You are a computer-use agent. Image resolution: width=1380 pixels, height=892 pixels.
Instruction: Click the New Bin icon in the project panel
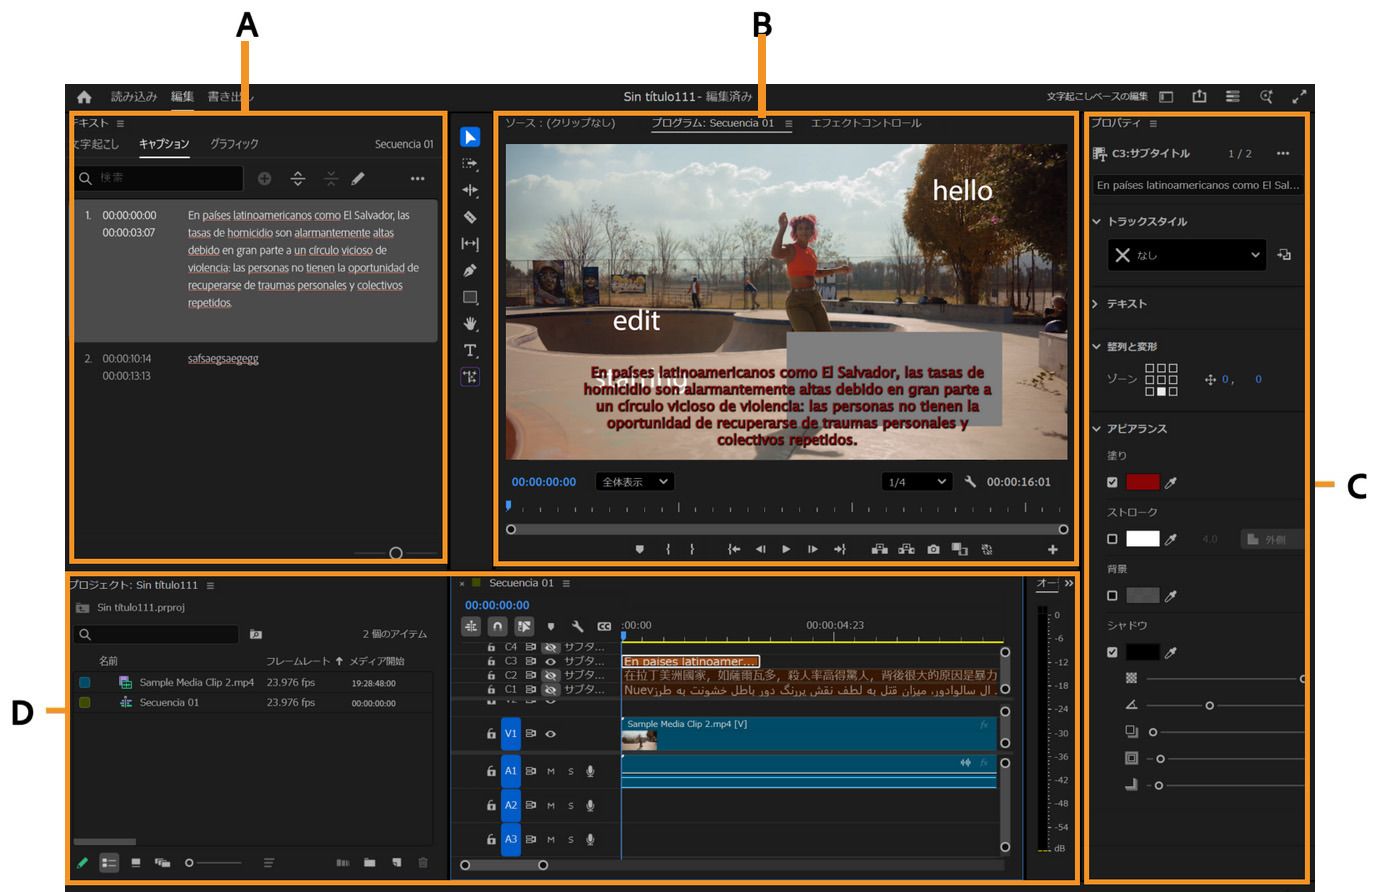(x=369, y=864)
